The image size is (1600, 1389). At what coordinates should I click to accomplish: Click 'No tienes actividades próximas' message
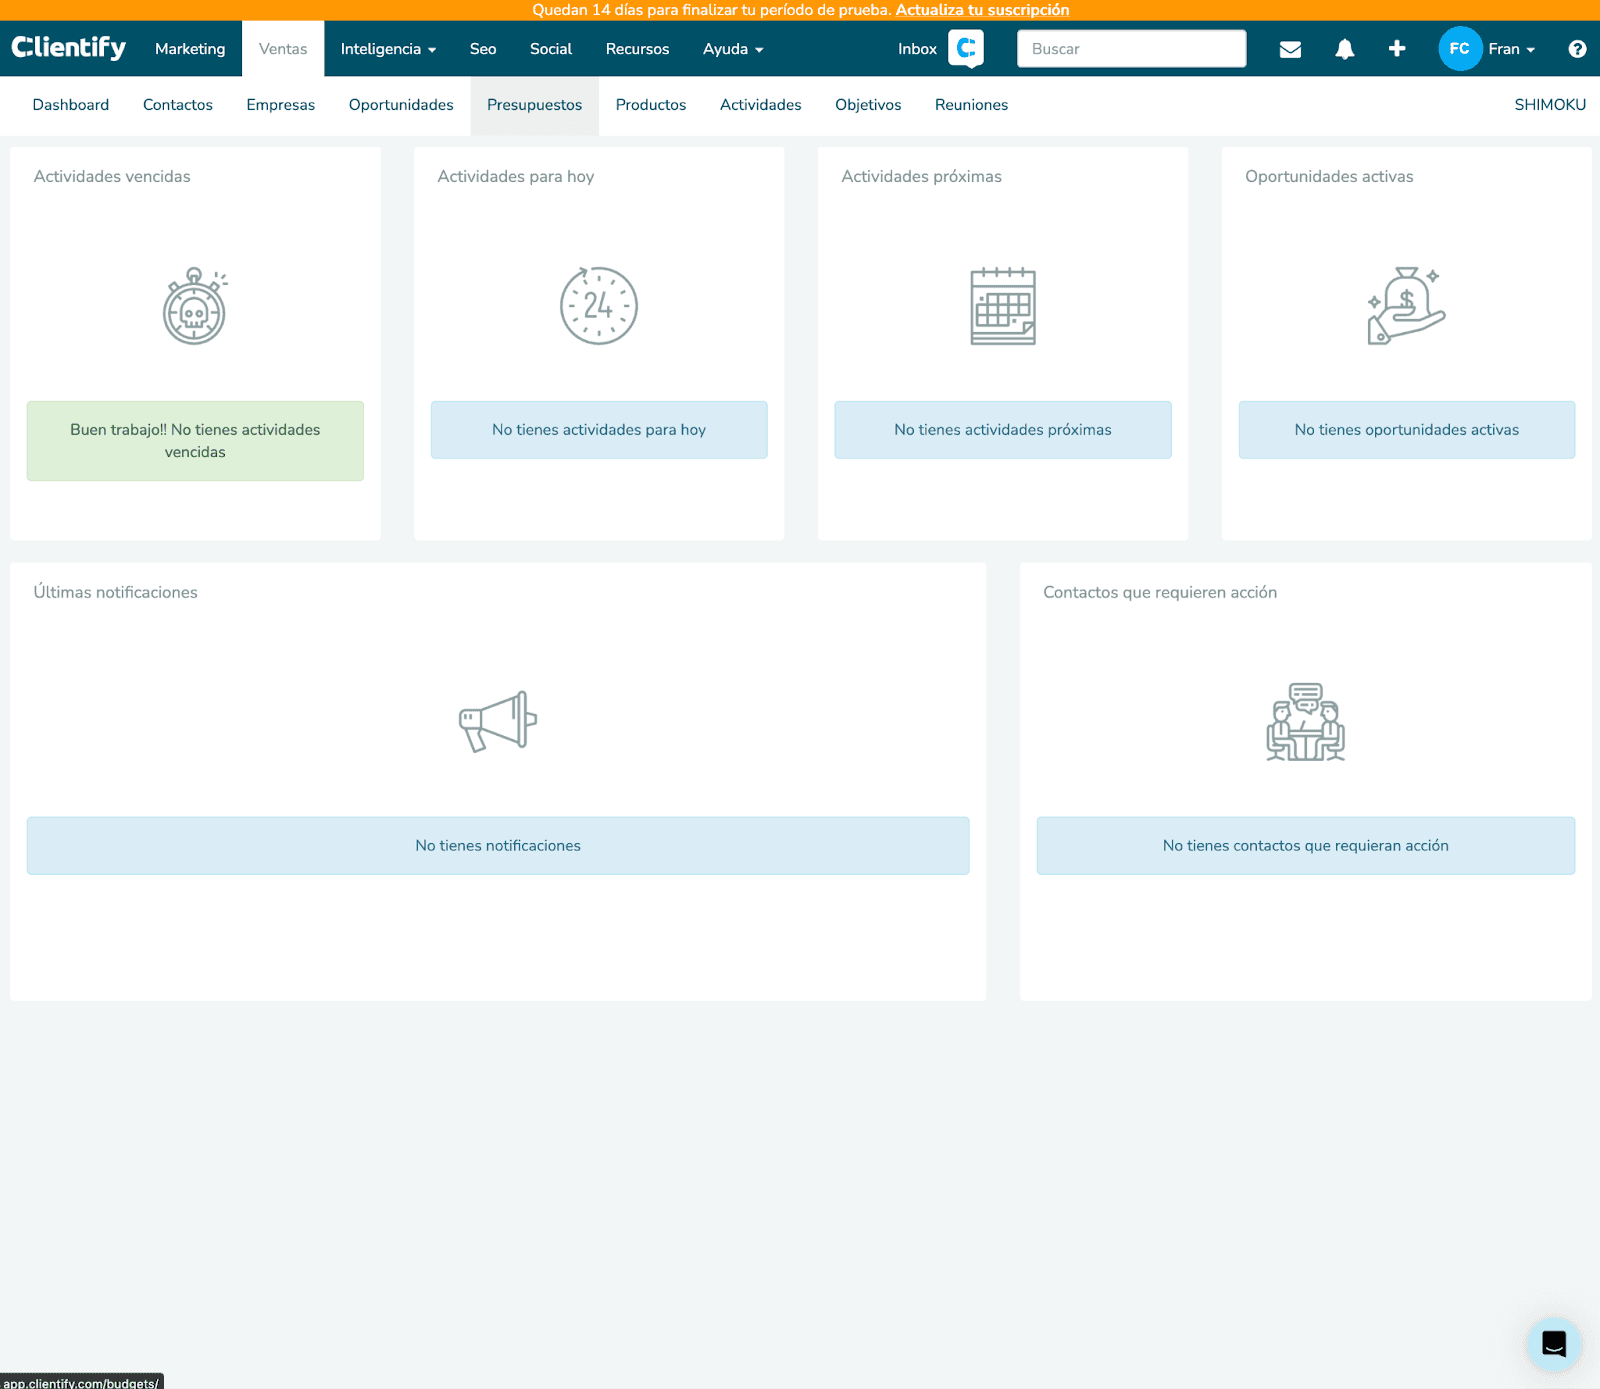coord(1003,430)
